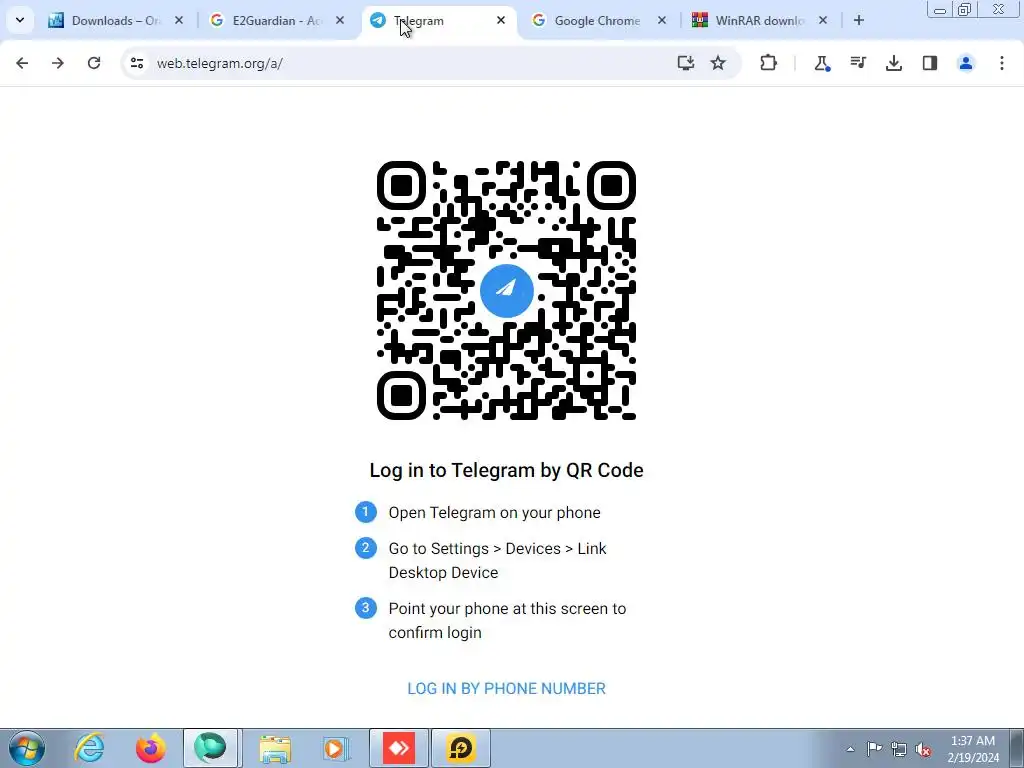Show Chrome downloads
This screenshot has width=1024, height=768.
point(894,63)
